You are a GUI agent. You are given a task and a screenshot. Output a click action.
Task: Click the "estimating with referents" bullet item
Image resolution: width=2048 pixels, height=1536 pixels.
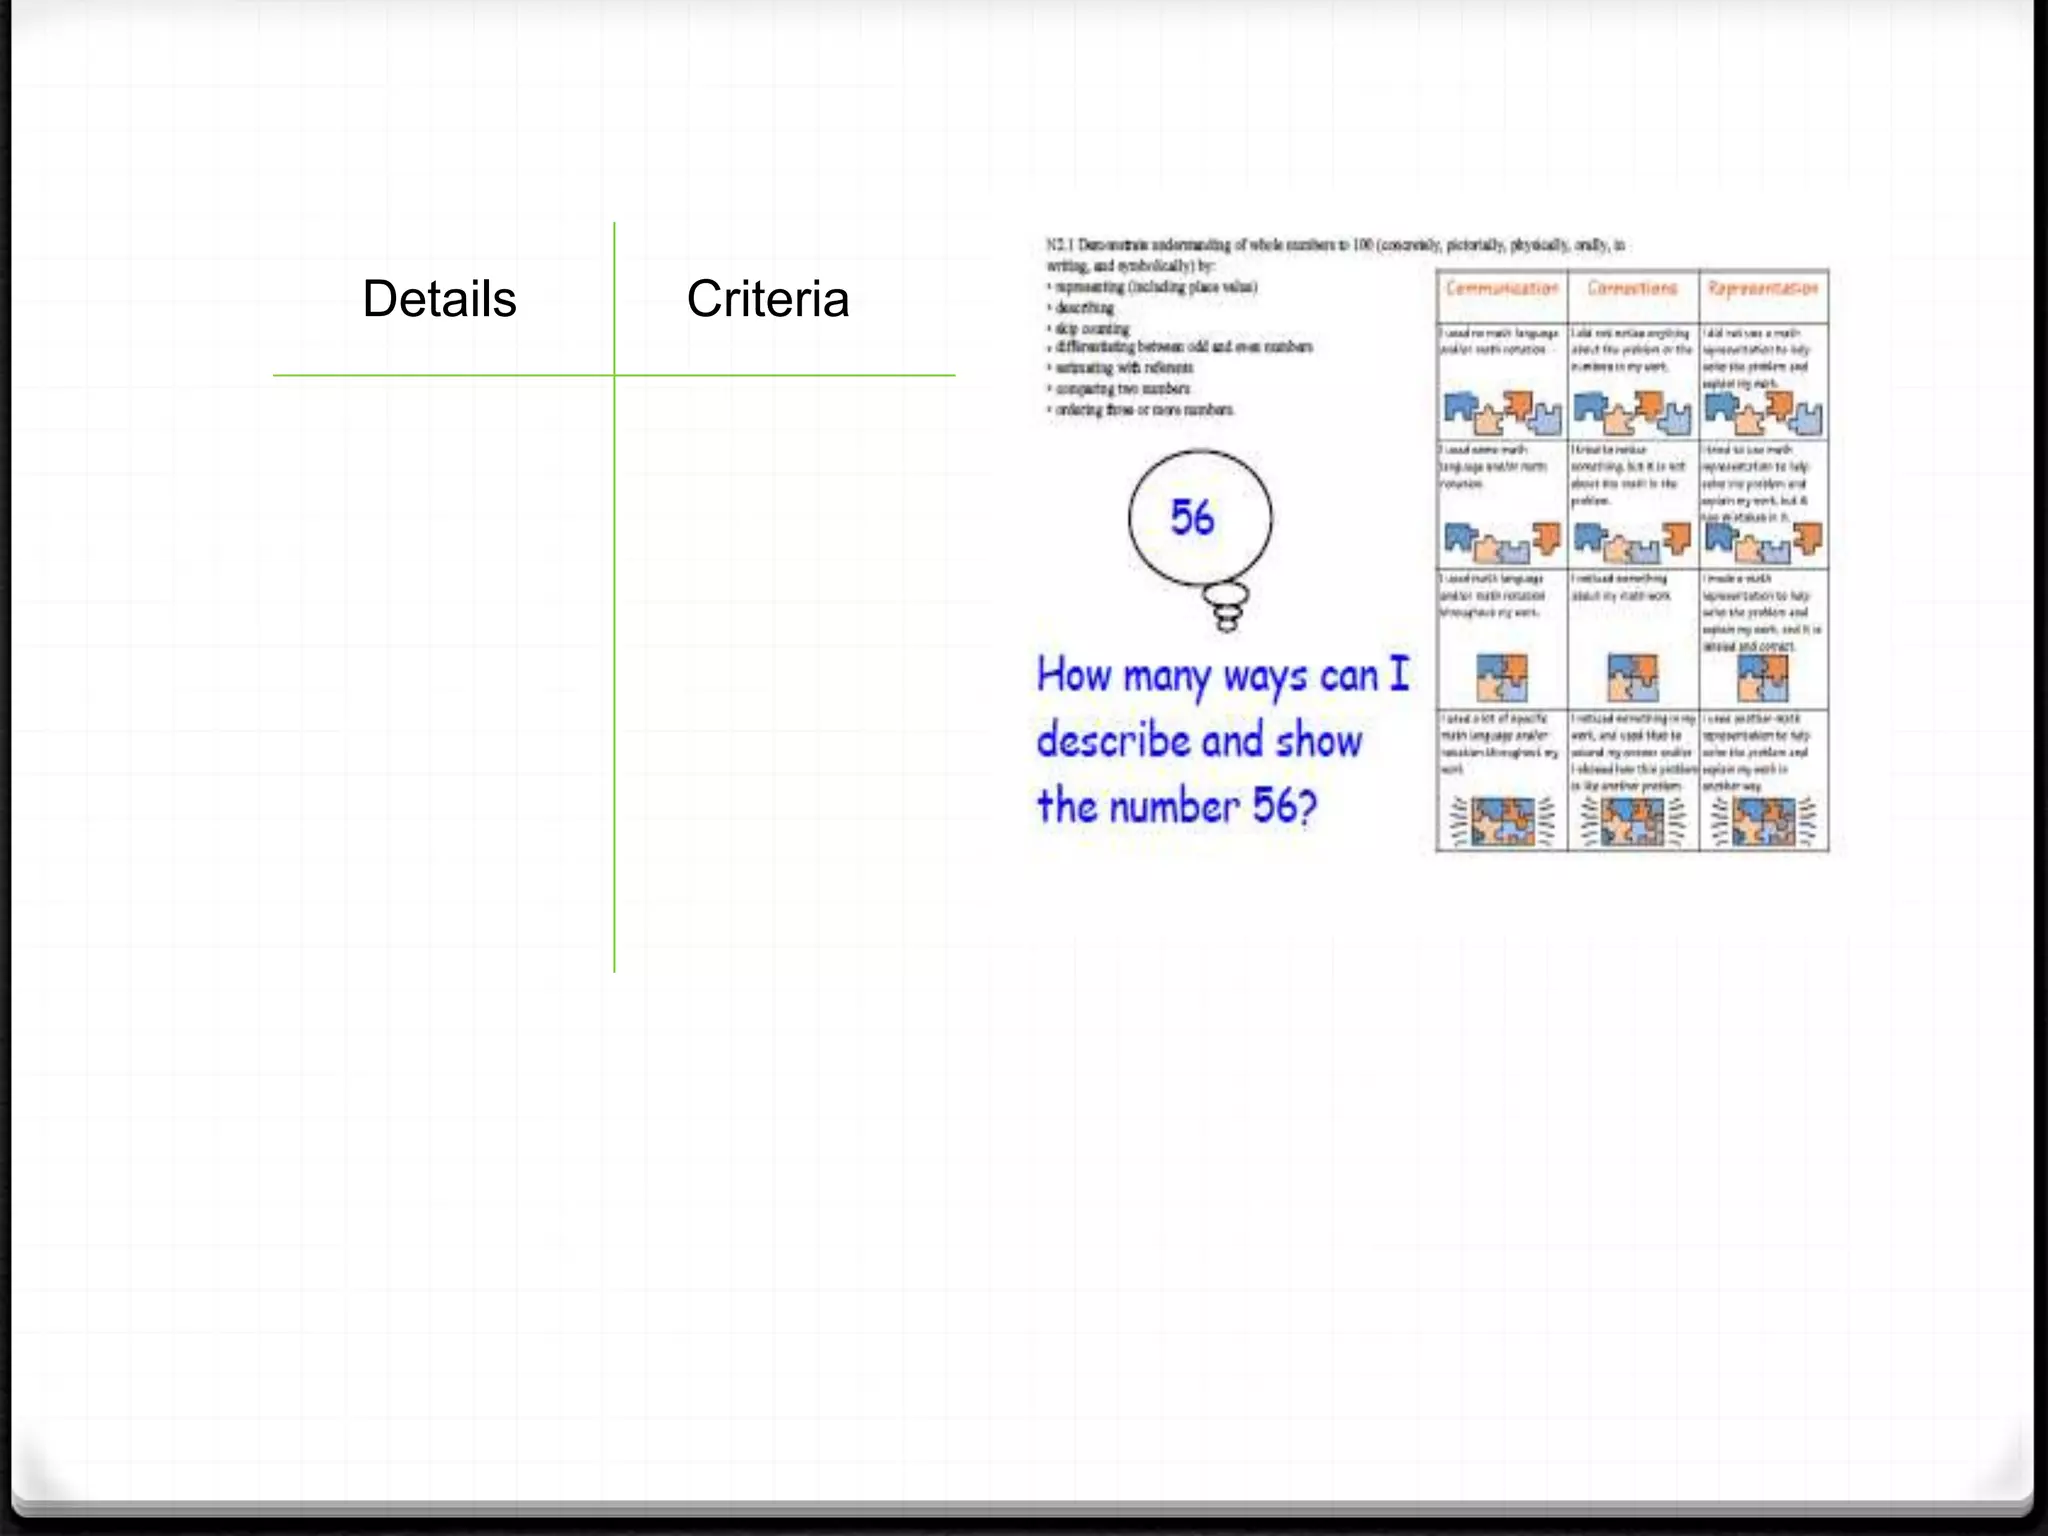coord(1120,368)
